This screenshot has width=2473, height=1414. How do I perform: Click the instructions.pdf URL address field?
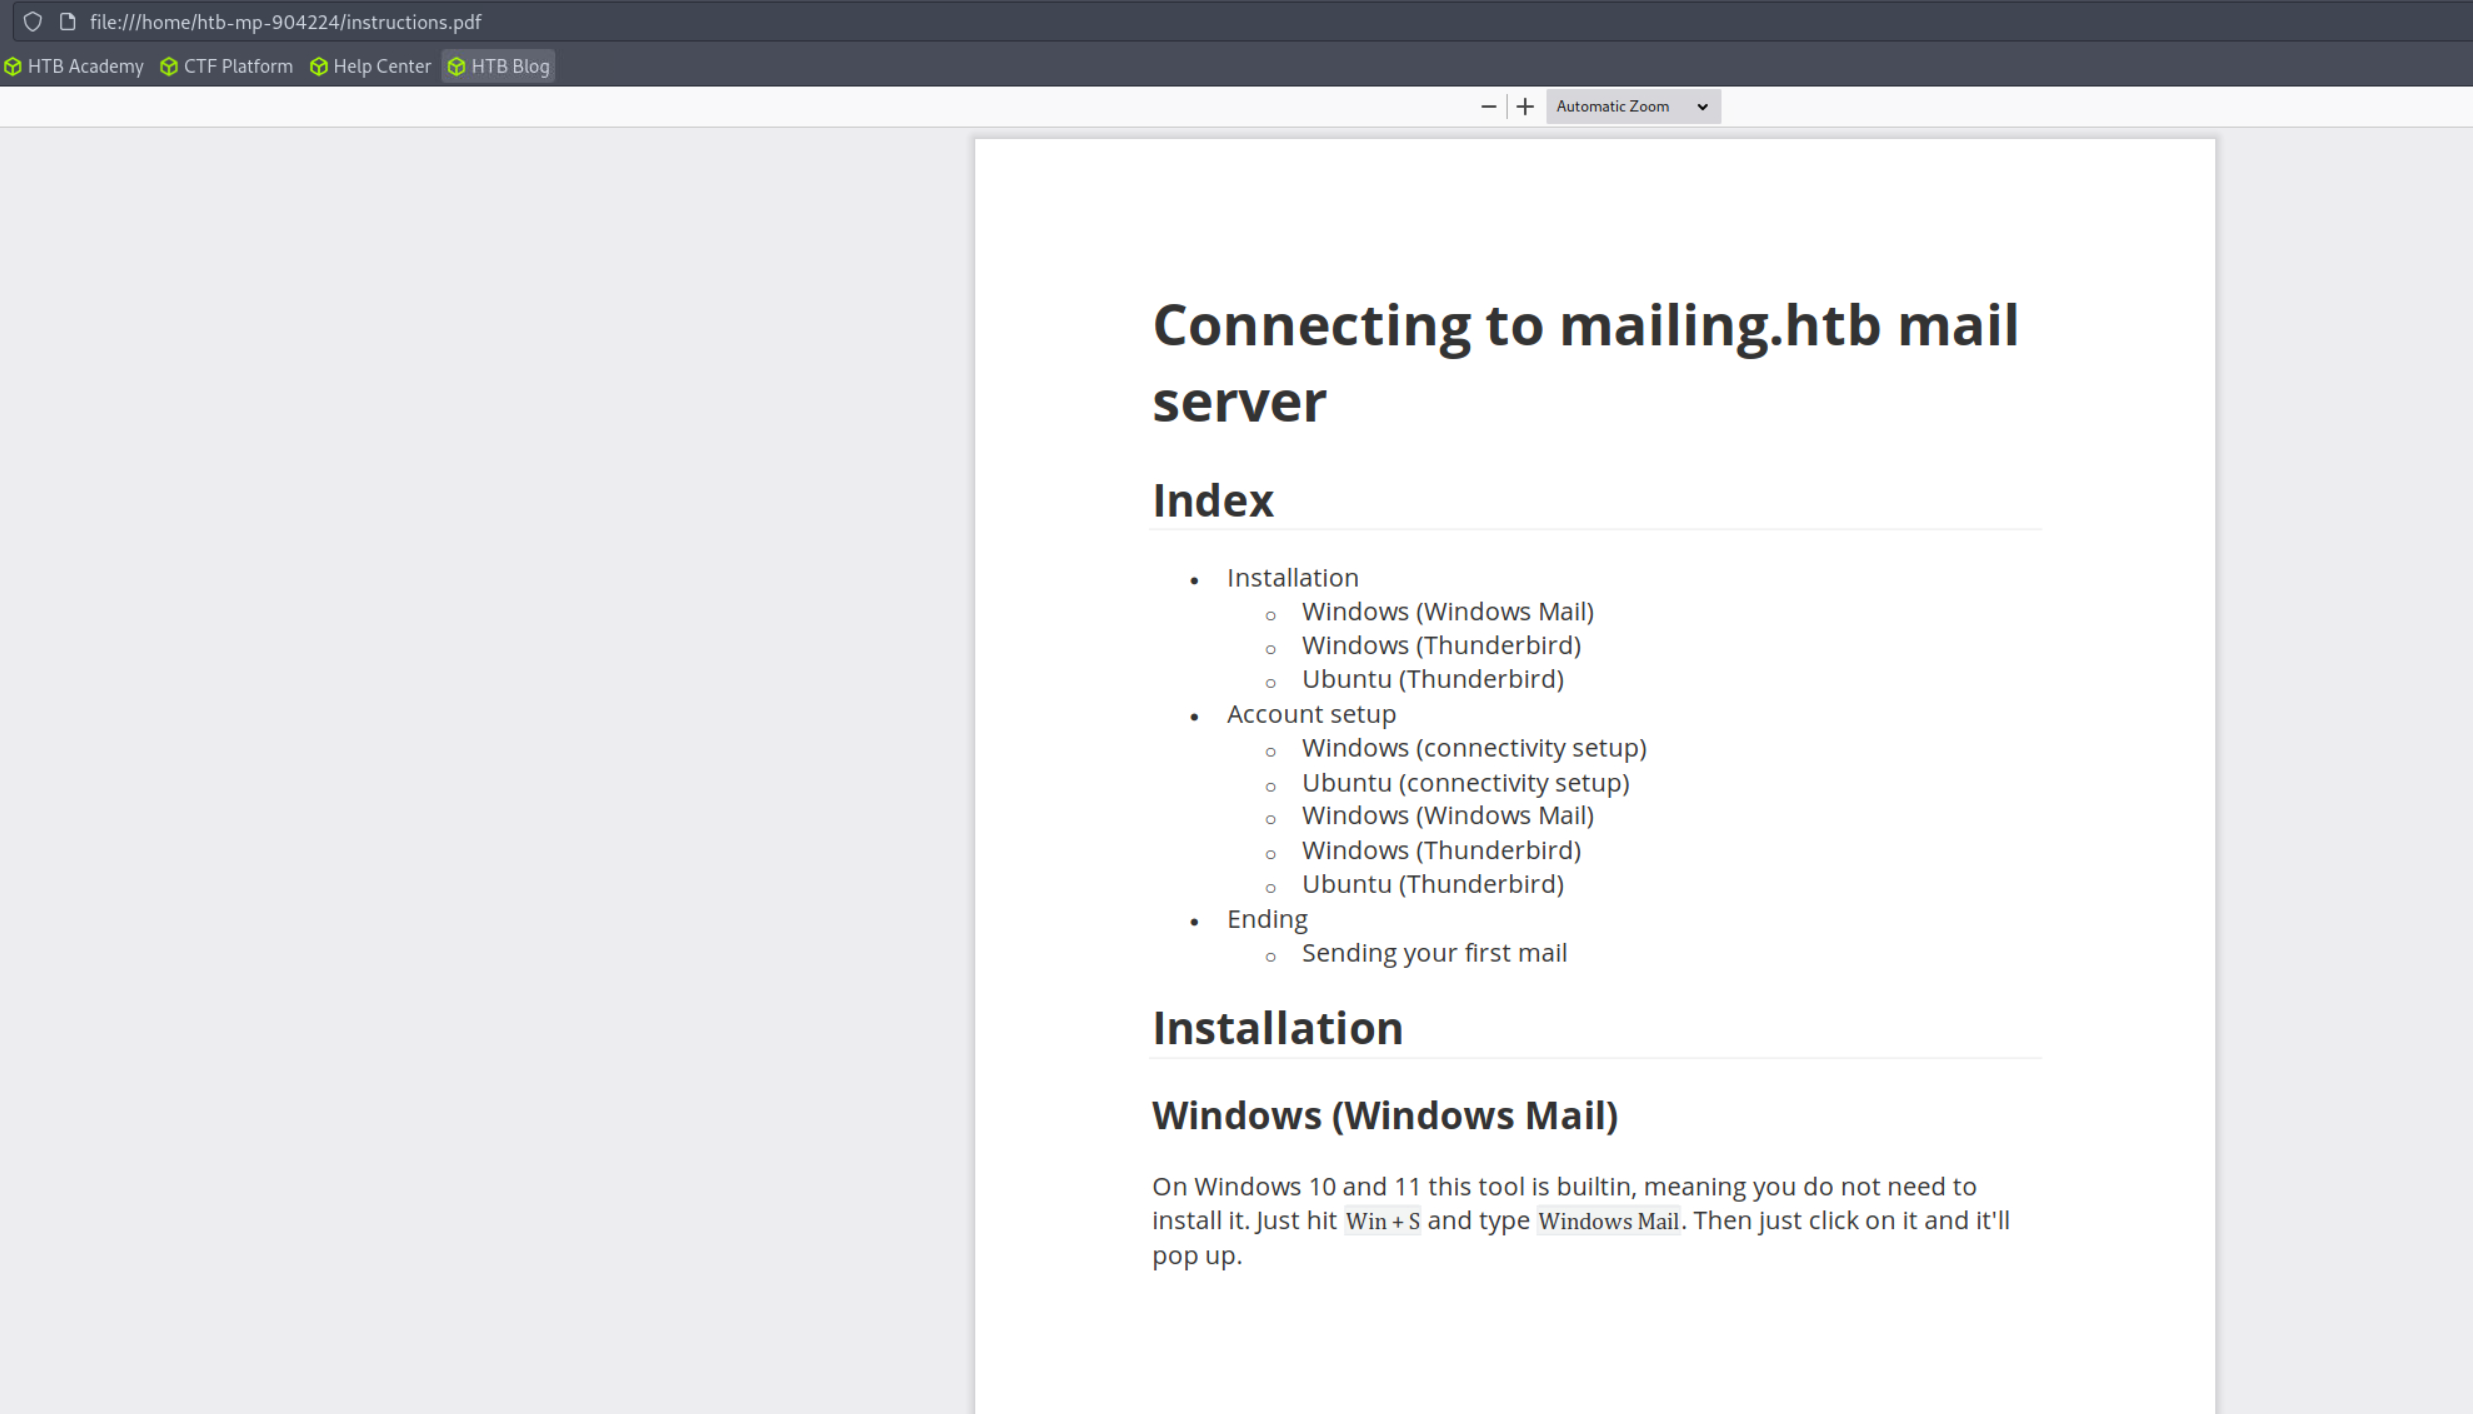[x=285, y=21]
